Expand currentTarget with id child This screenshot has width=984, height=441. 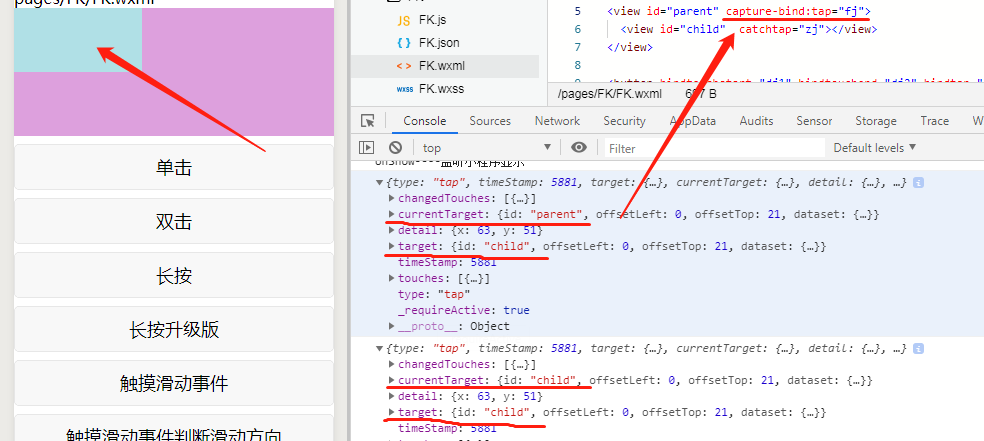pyautogui.click(x=392, y=380)
